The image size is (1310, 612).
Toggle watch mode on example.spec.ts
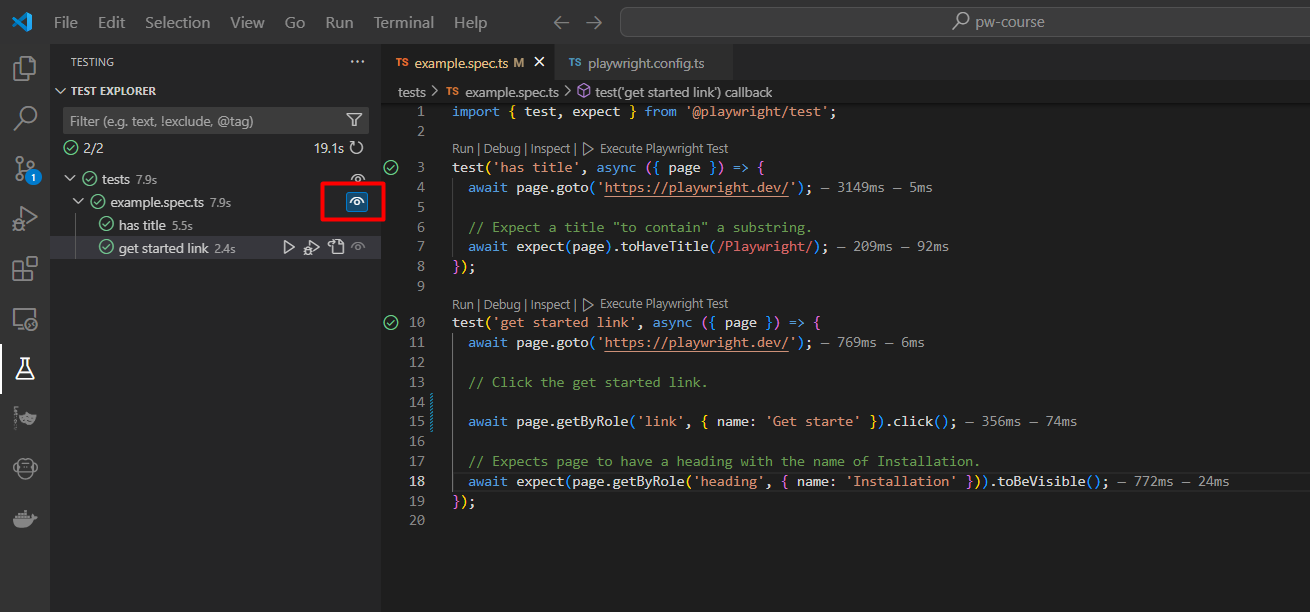click(357, 202)
